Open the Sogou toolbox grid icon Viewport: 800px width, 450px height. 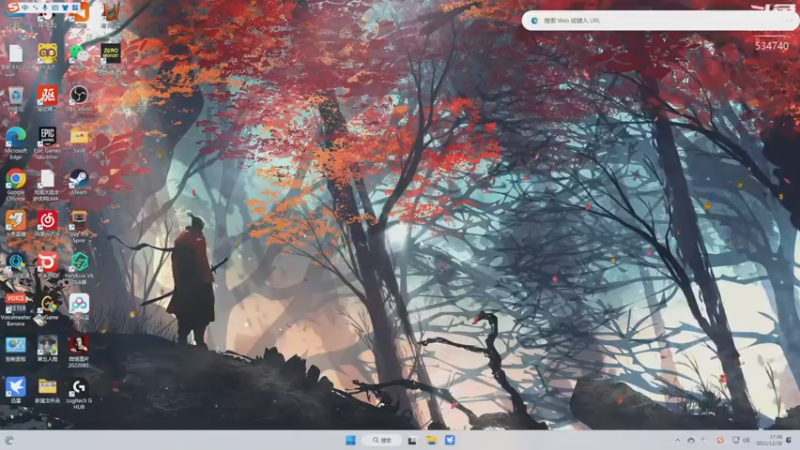(76, 8)
